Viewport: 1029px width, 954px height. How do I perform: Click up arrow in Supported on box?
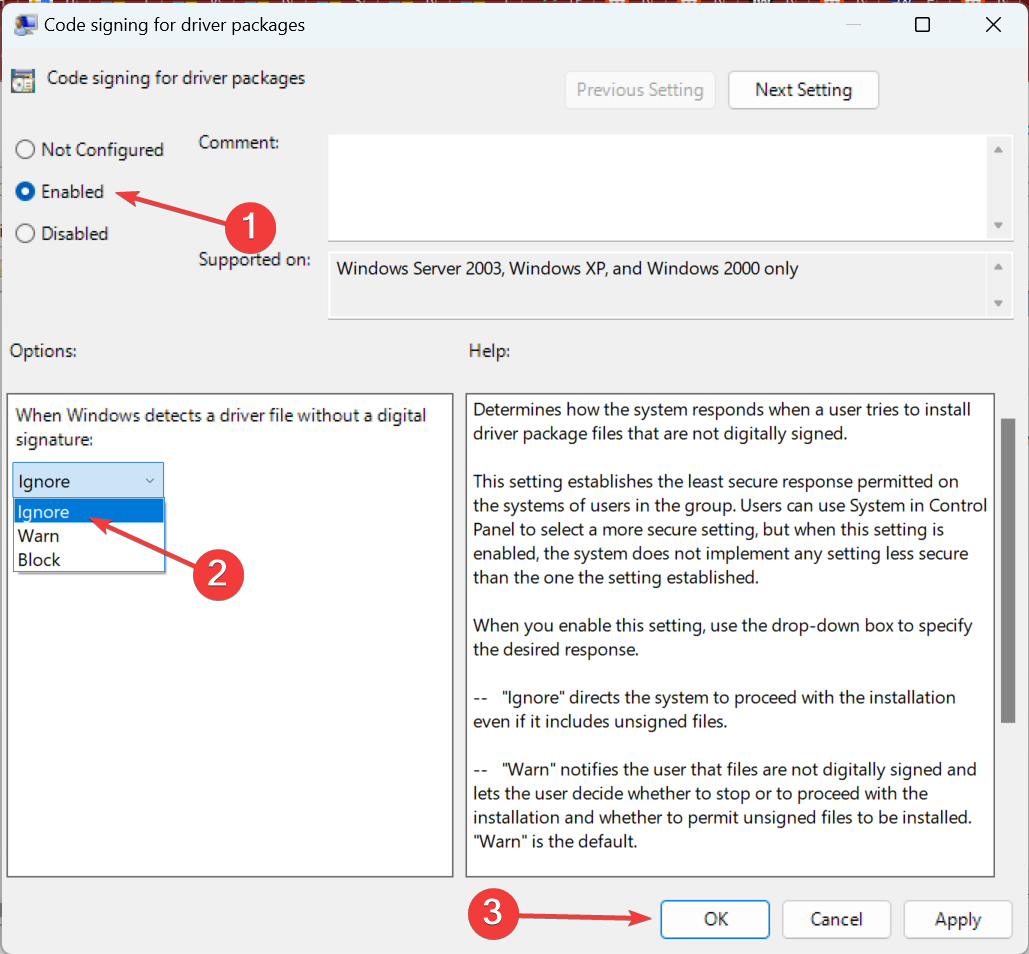tap(998, 267)
